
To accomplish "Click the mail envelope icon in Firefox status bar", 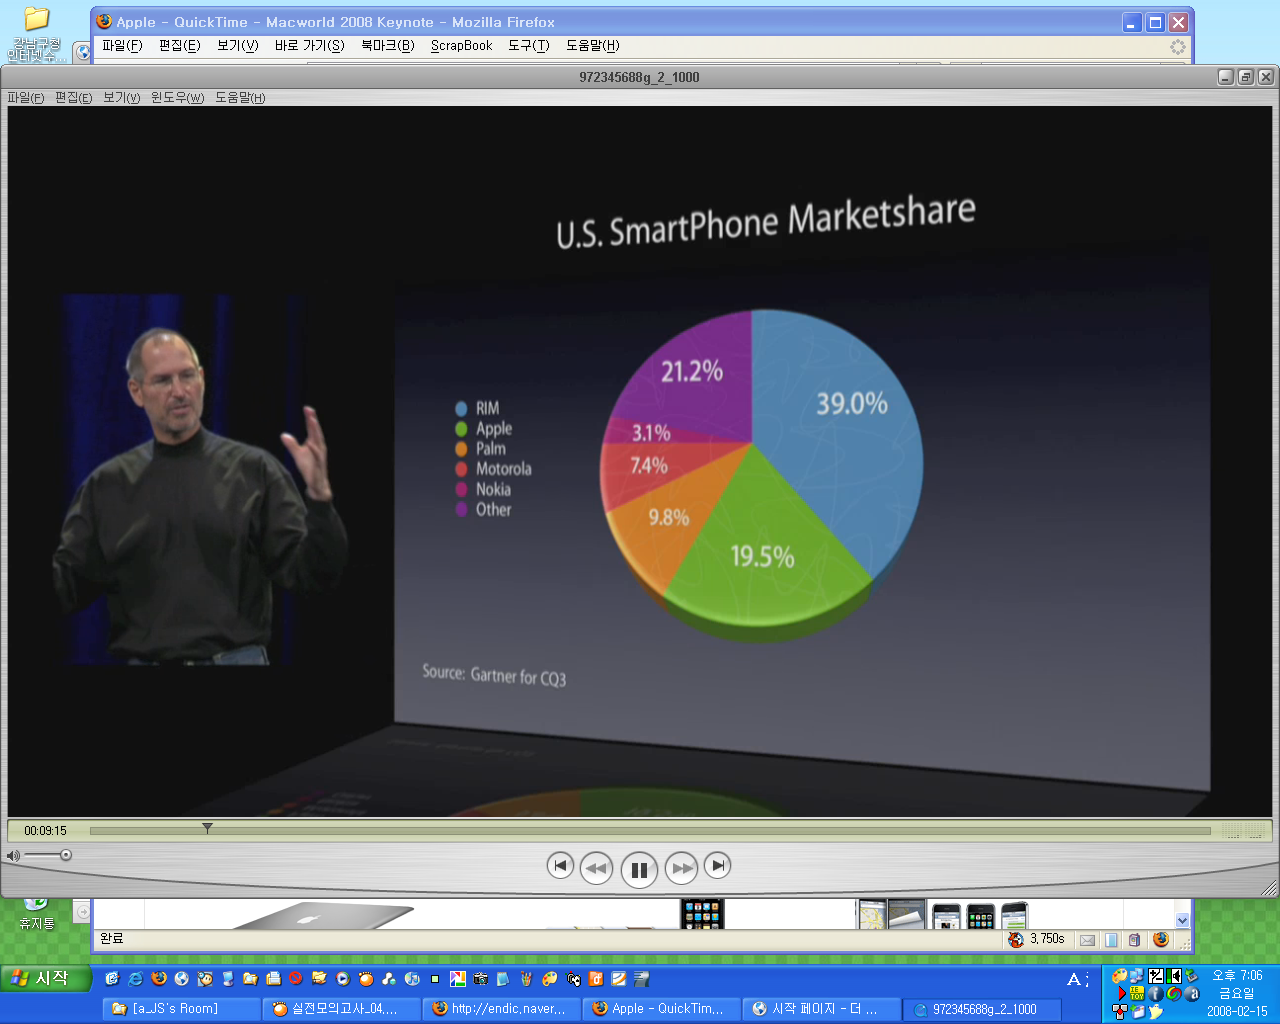I will point(1087,940).
